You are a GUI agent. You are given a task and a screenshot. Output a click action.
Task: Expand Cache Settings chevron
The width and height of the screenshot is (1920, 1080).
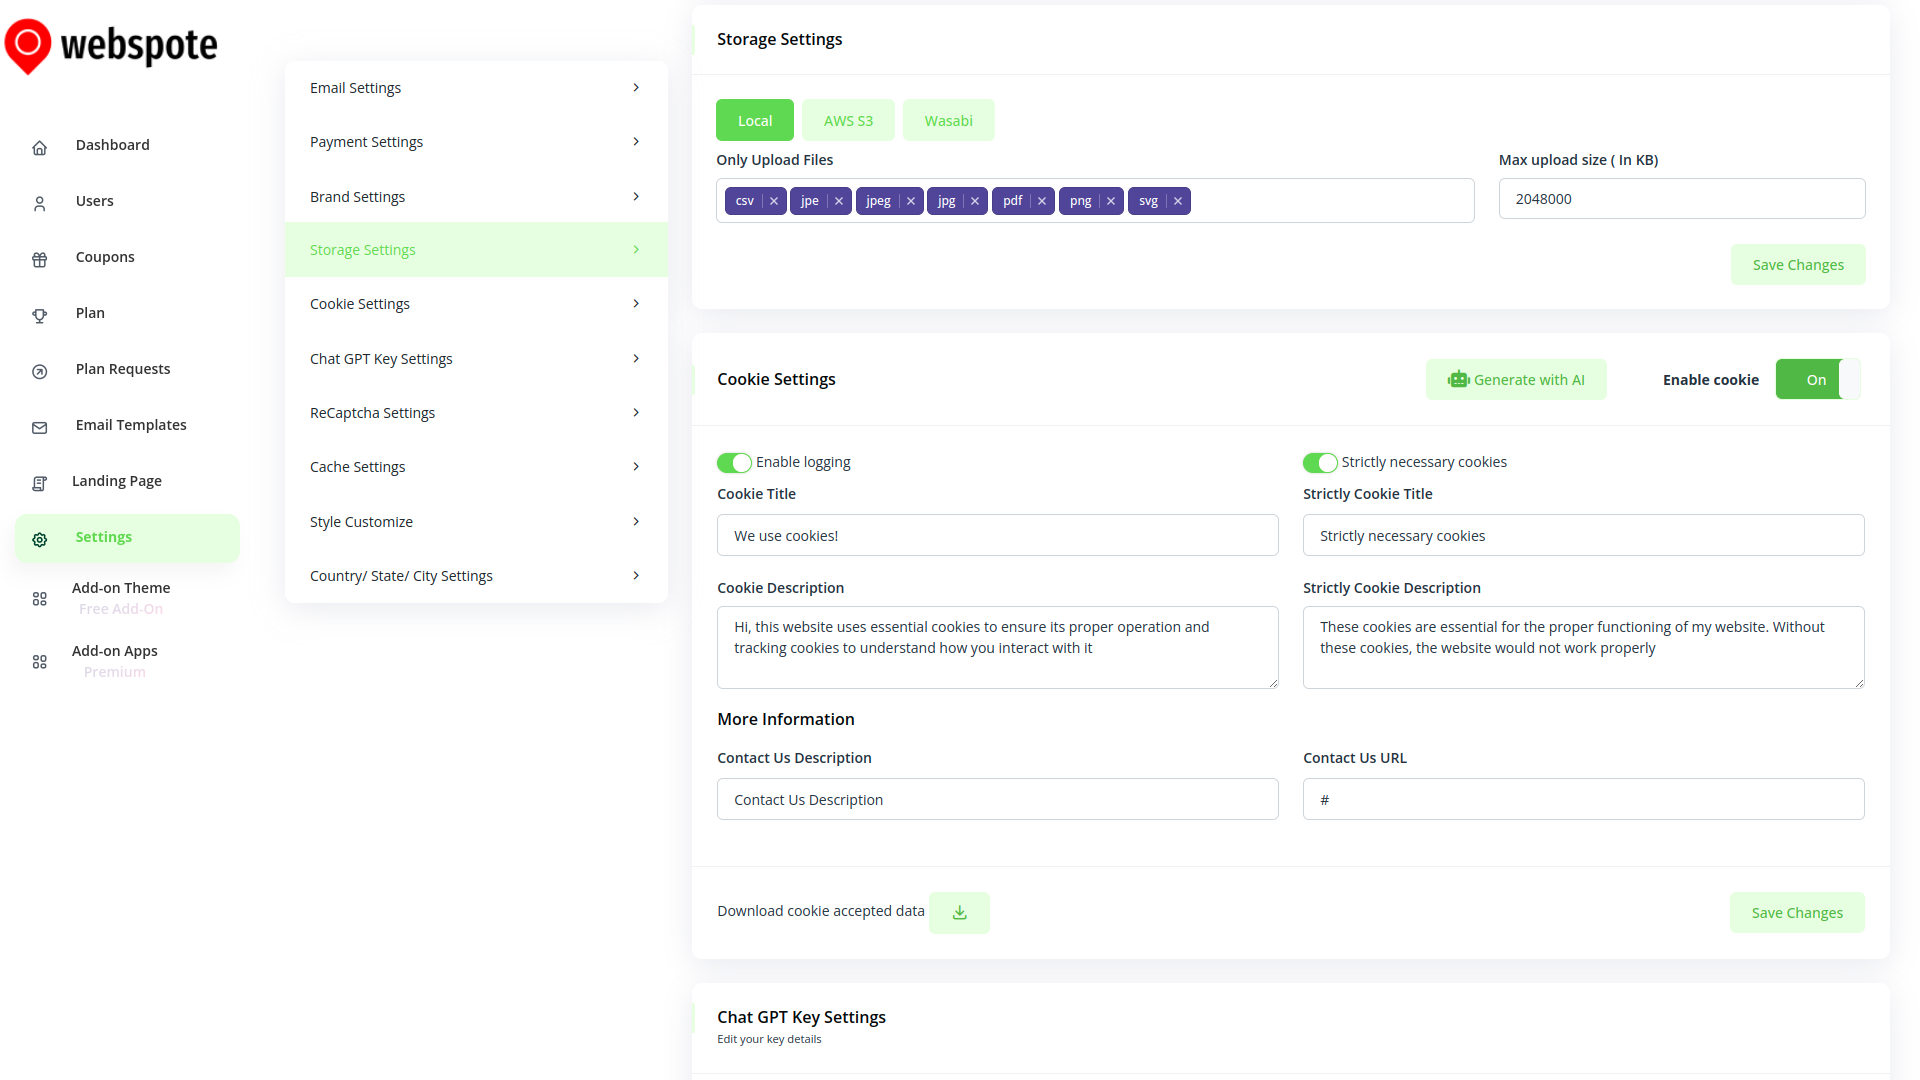[x=636, y=467]
